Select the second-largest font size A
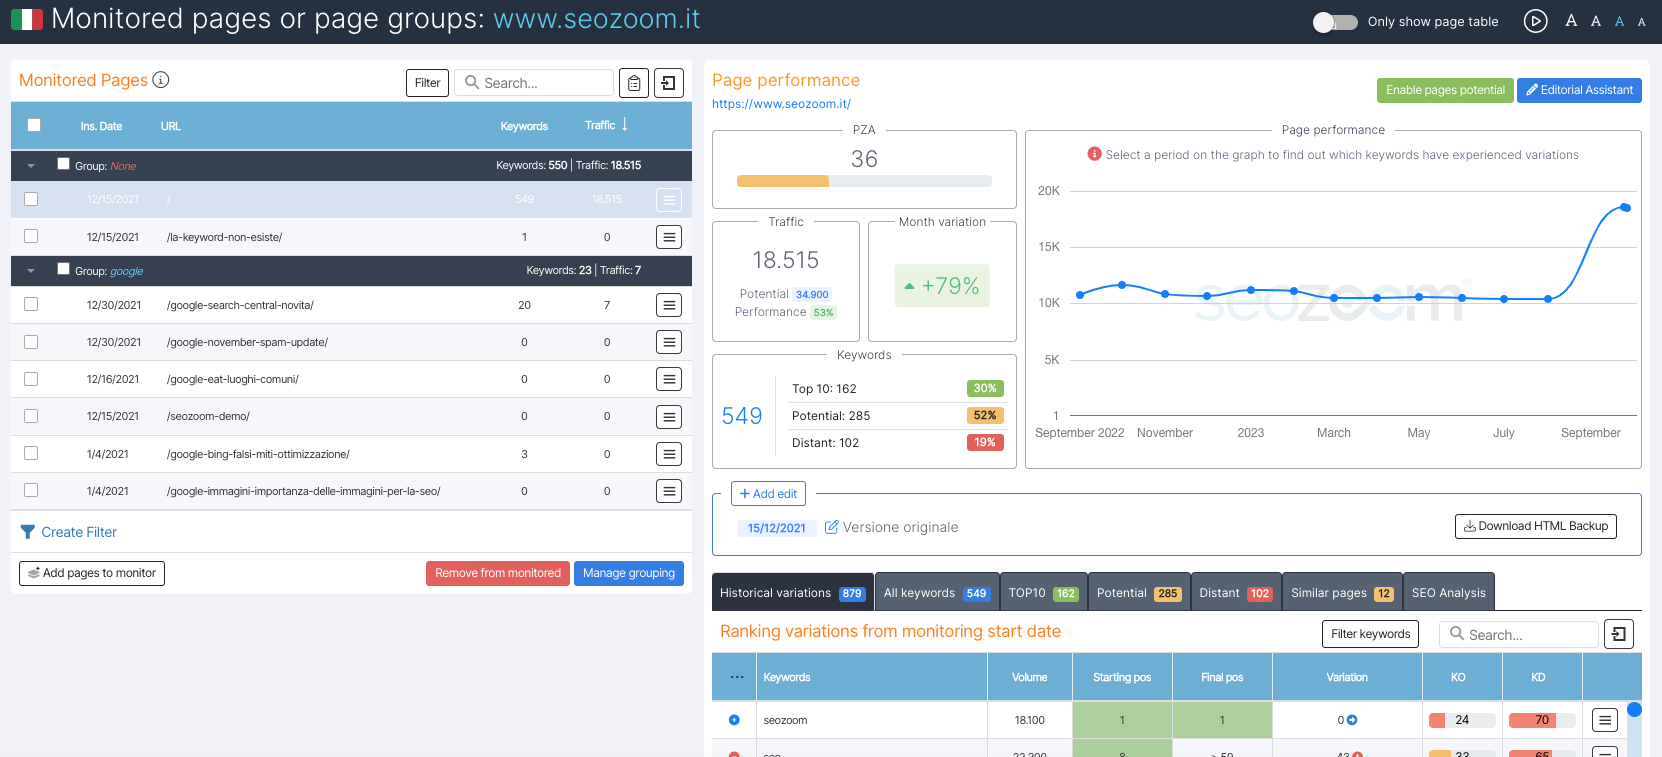The image size is (1662, 757). [x=1596, y=21]
